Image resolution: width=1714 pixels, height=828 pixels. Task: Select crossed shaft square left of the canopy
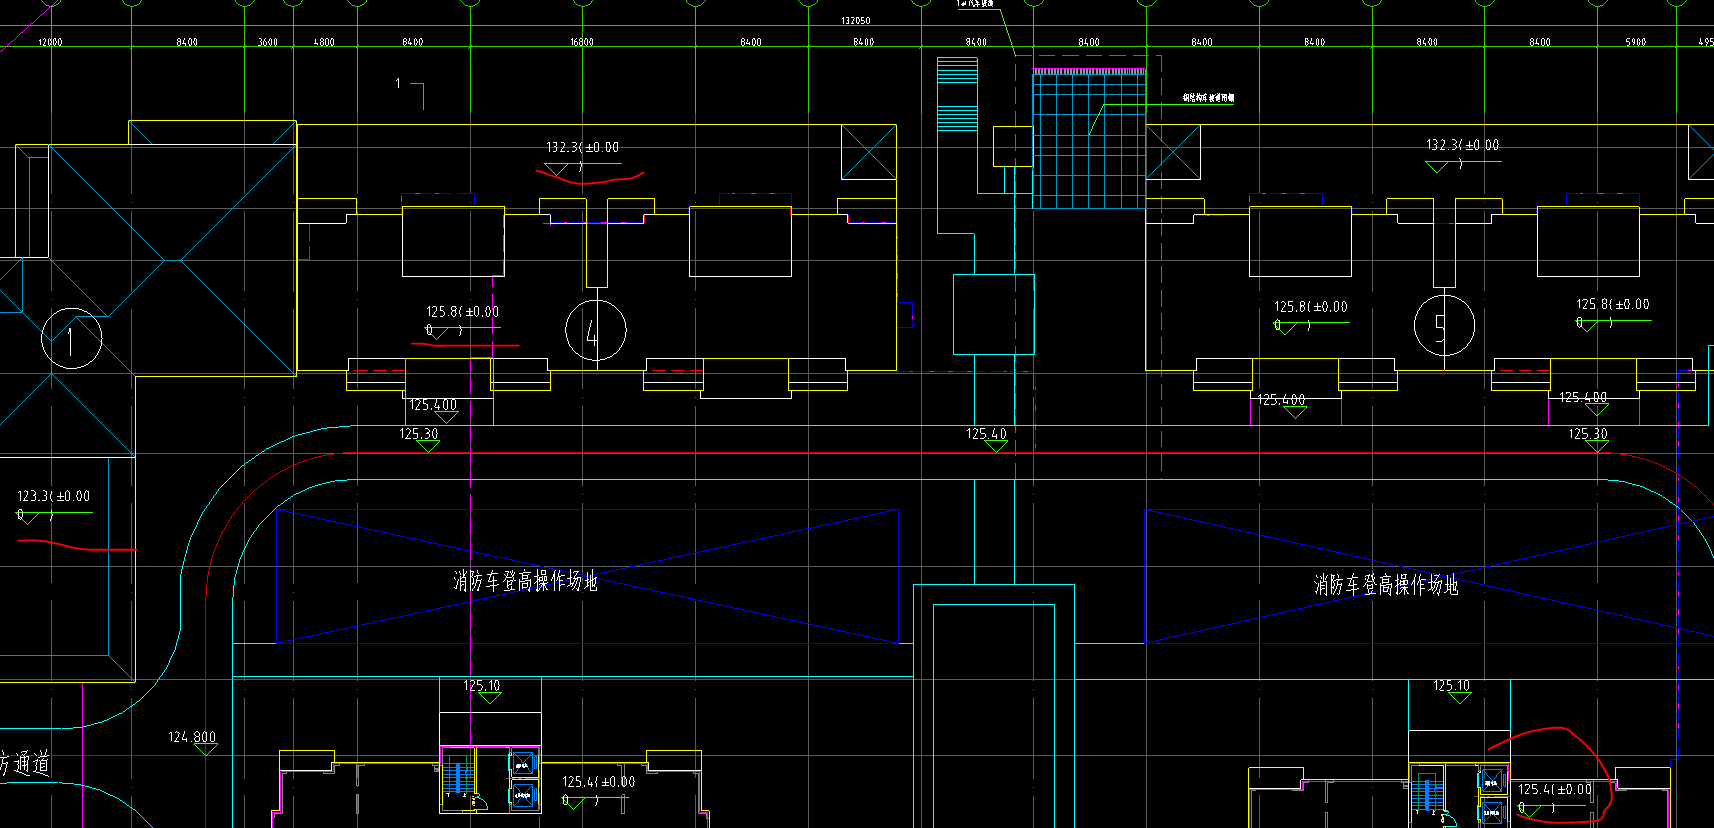tap(868, 152)
